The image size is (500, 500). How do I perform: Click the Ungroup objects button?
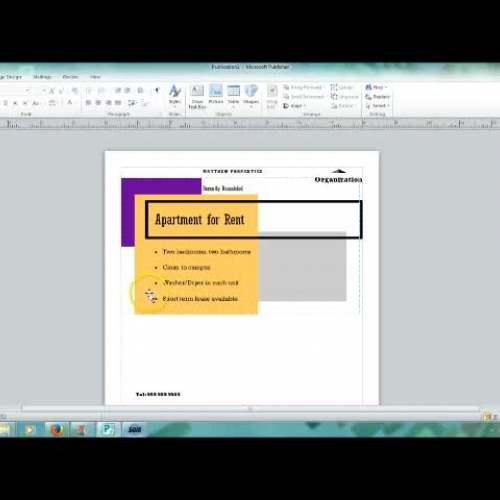[344, 96]
